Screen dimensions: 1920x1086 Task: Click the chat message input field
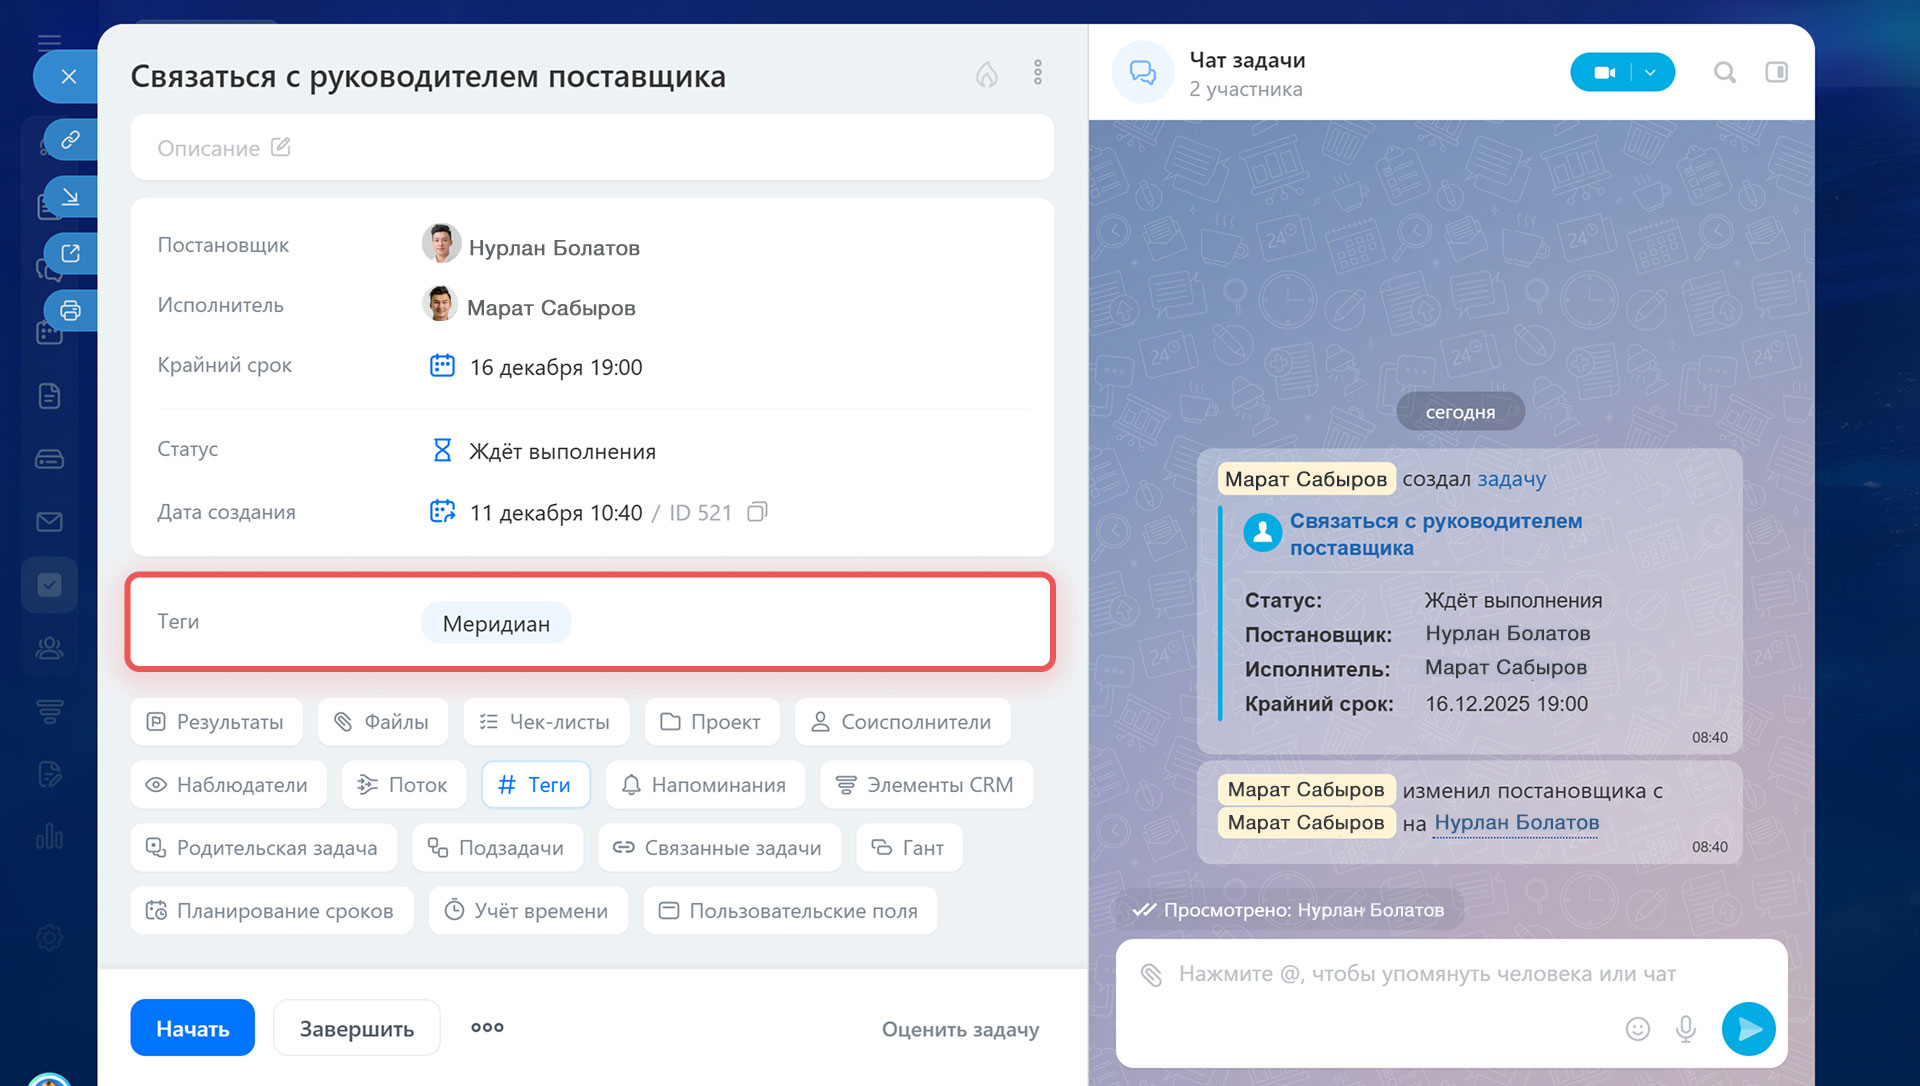pyautogui.click(x=1427, y=974)
